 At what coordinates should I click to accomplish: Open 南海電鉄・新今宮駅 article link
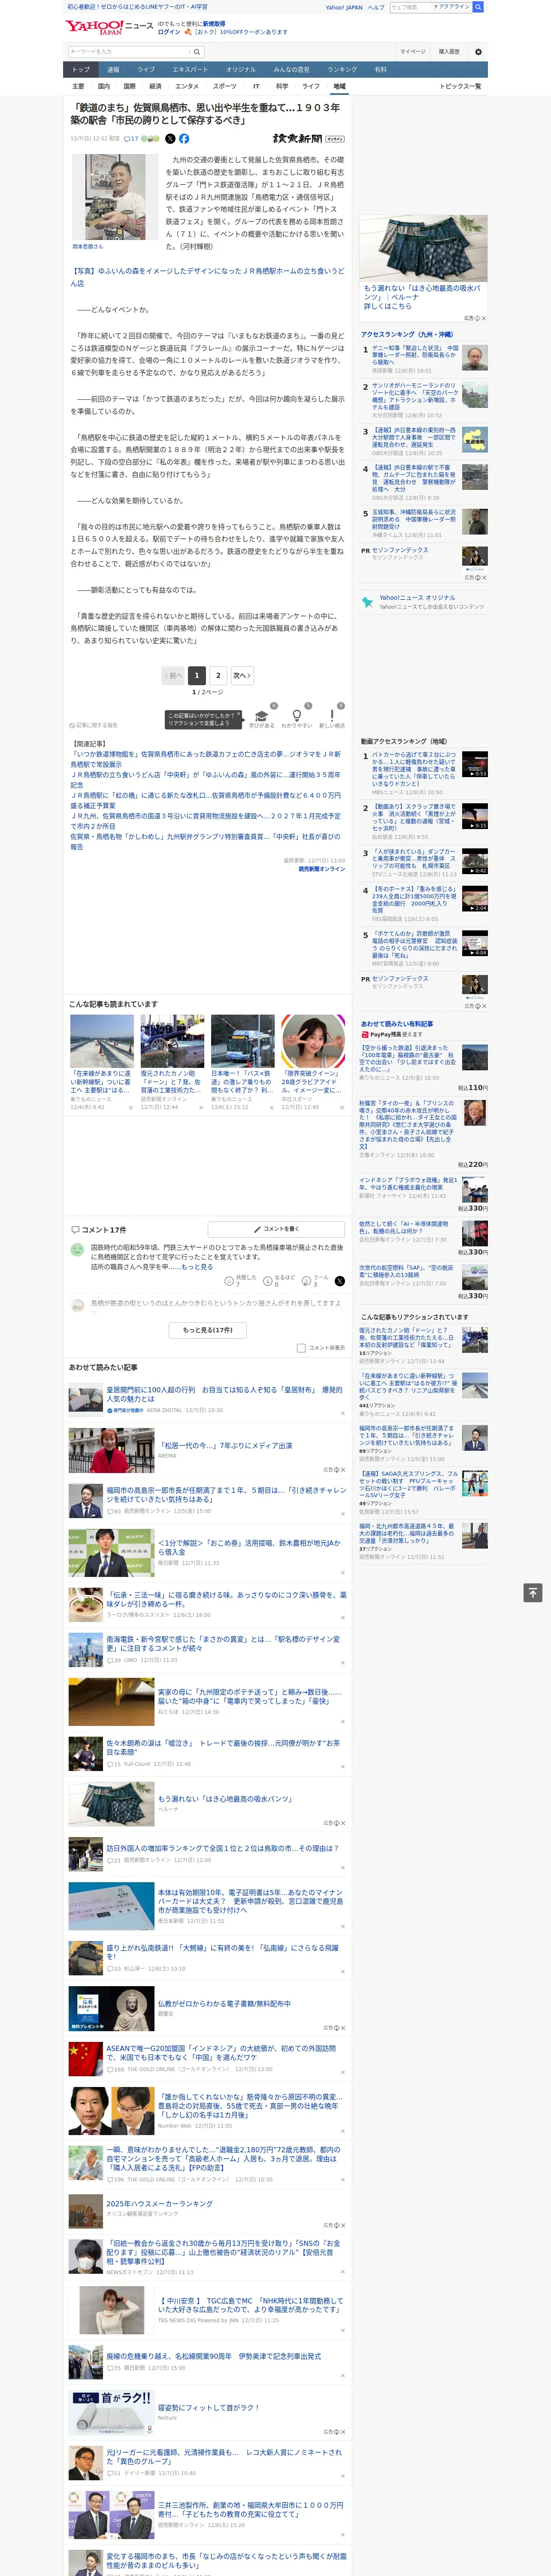[223, 1644]
